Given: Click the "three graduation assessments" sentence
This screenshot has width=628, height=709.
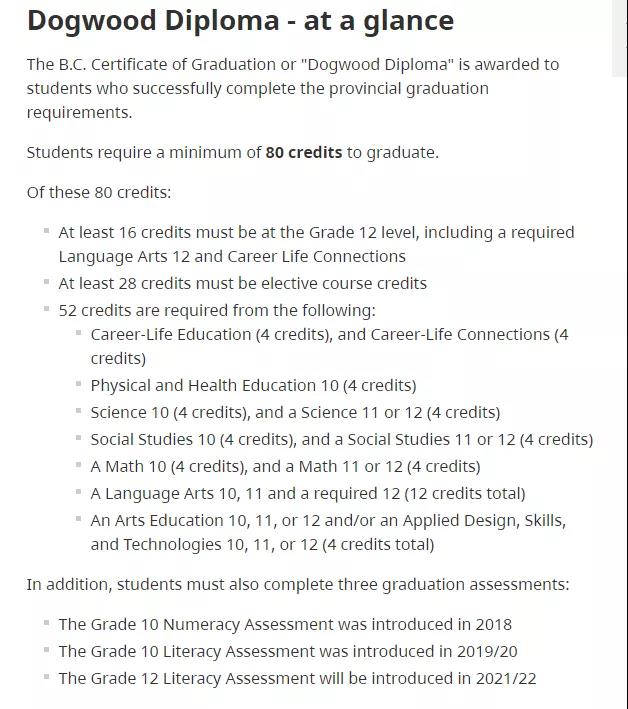Looking at the screenshot, I should pos(297,585).
